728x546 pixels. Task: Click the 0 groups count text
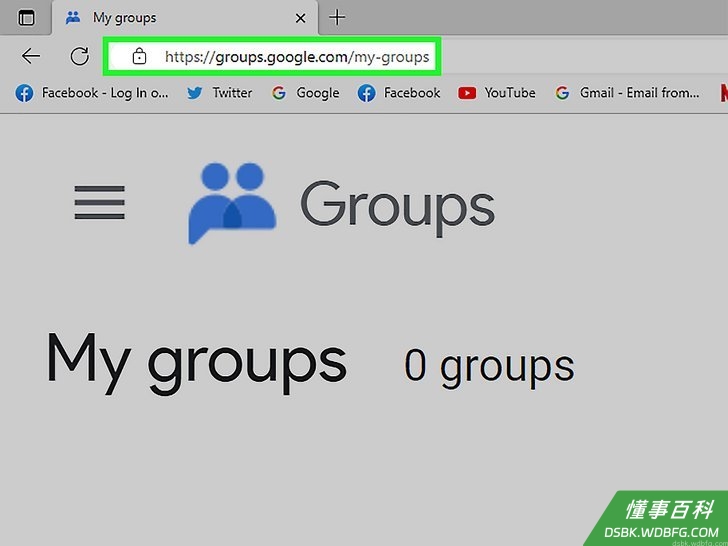coord(489,367)
